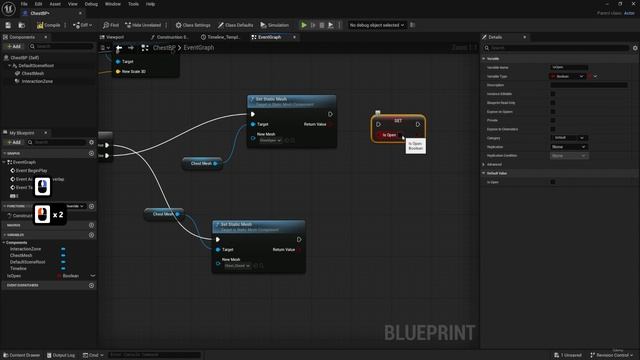Toggle Hide Unrelated nodes

tap(143, 25)
